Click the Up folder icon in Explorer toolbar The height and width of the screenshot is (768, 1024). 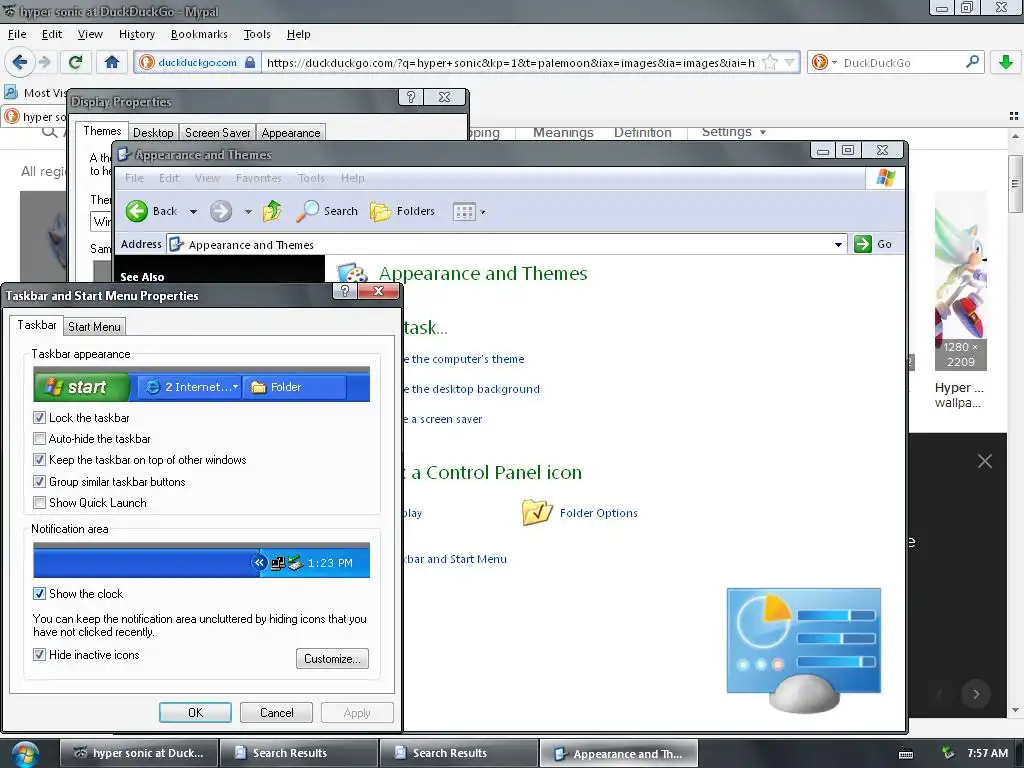(x=272, y=211)
